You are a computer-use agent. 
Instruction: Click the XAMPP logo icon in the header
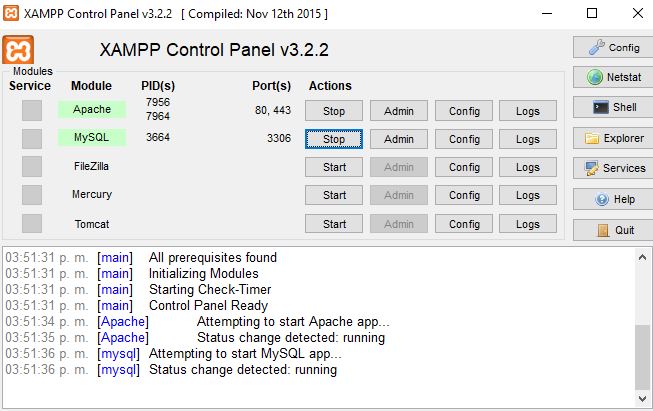pos(20,49)
